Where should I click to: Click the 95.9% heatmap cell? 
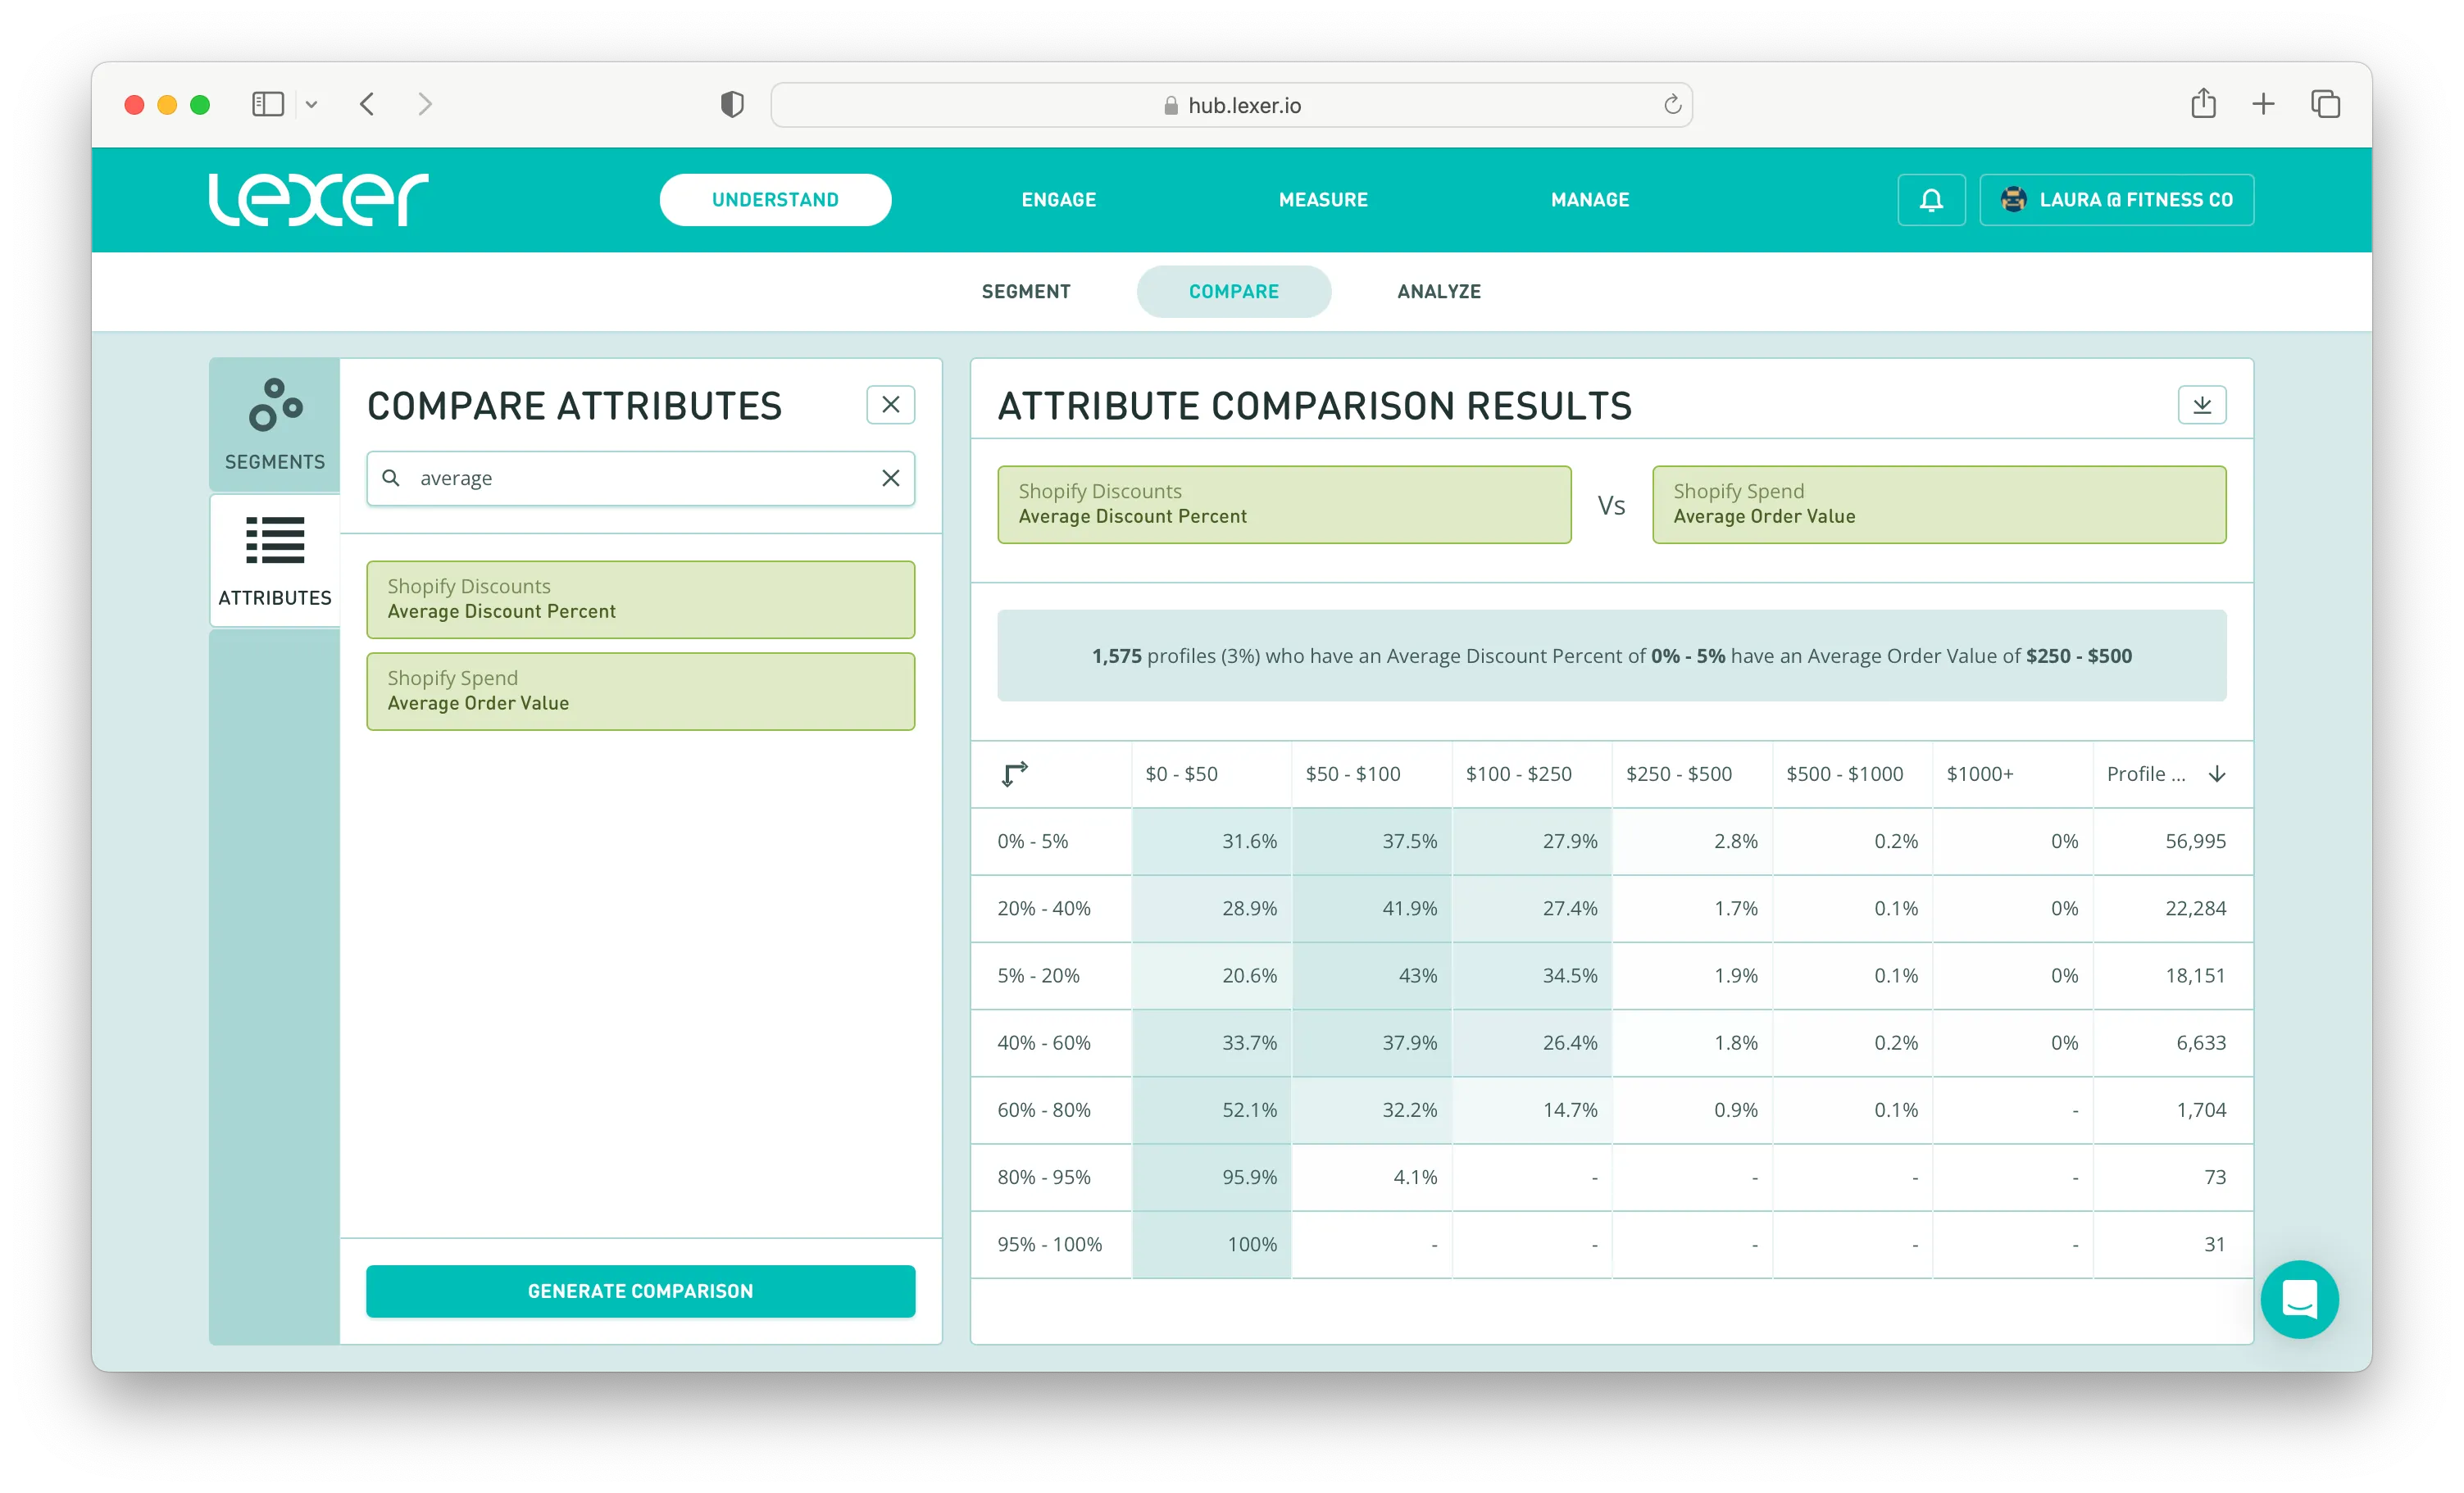(1211, 1177)
